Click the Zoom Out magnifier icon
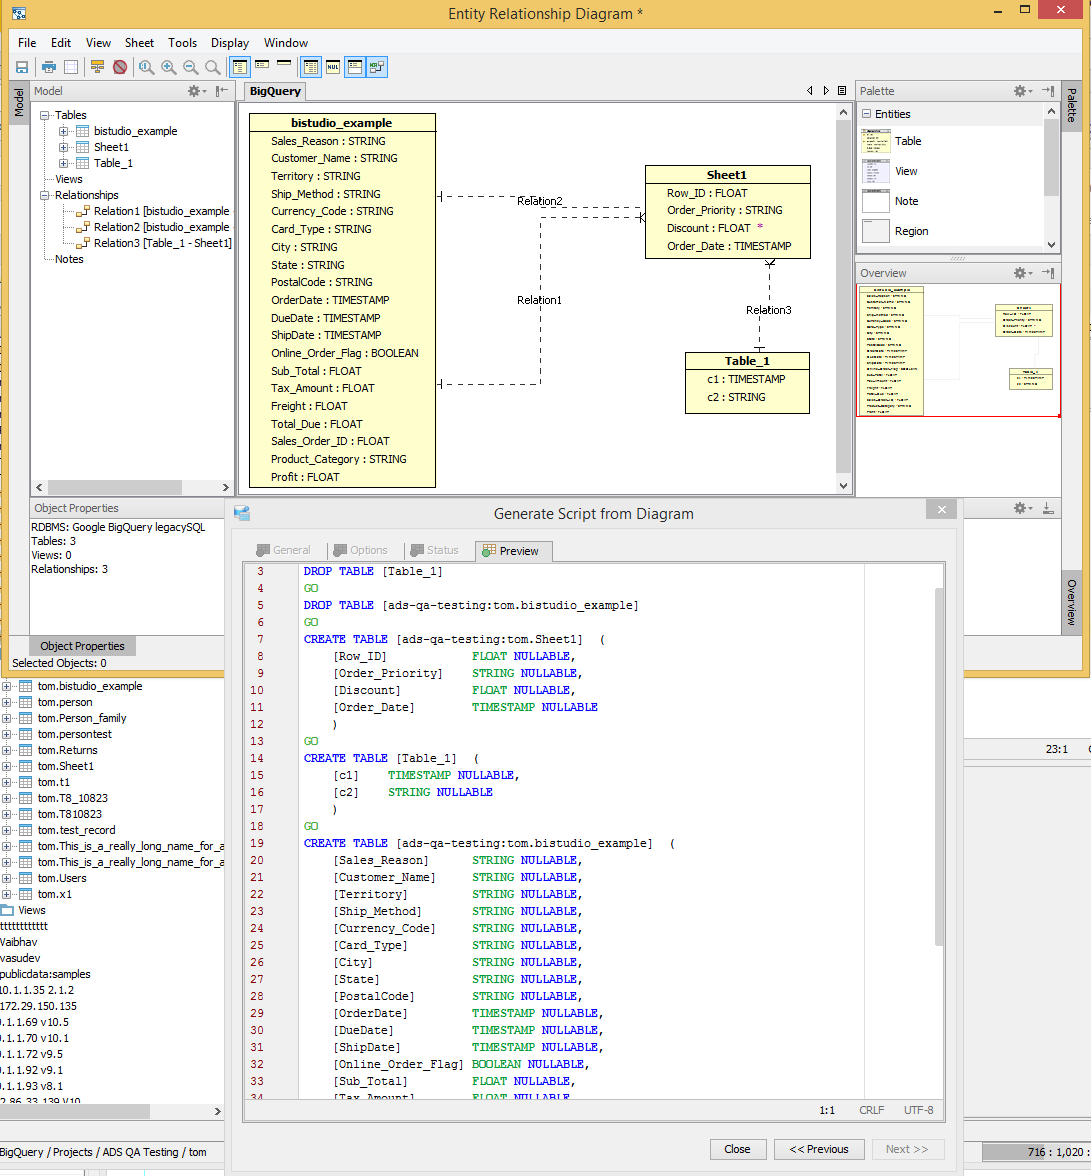Viewport: 1091px width, 1176px height. 190,67
